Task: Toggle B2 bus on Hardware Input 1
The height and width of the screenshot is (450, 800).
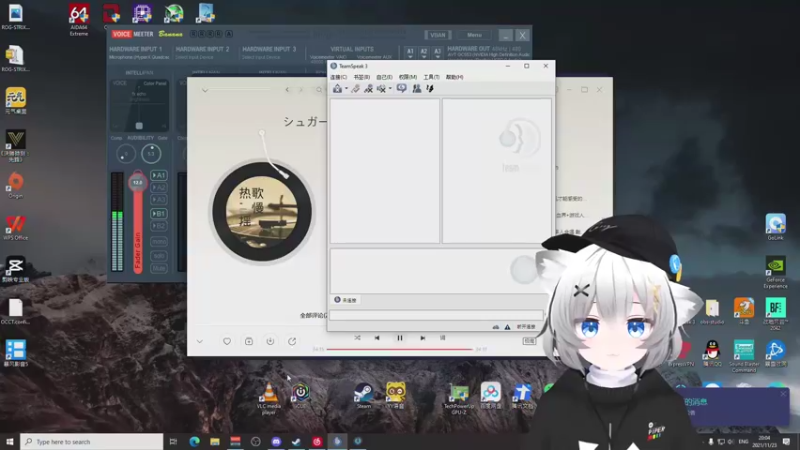Action: pos(159,226)
